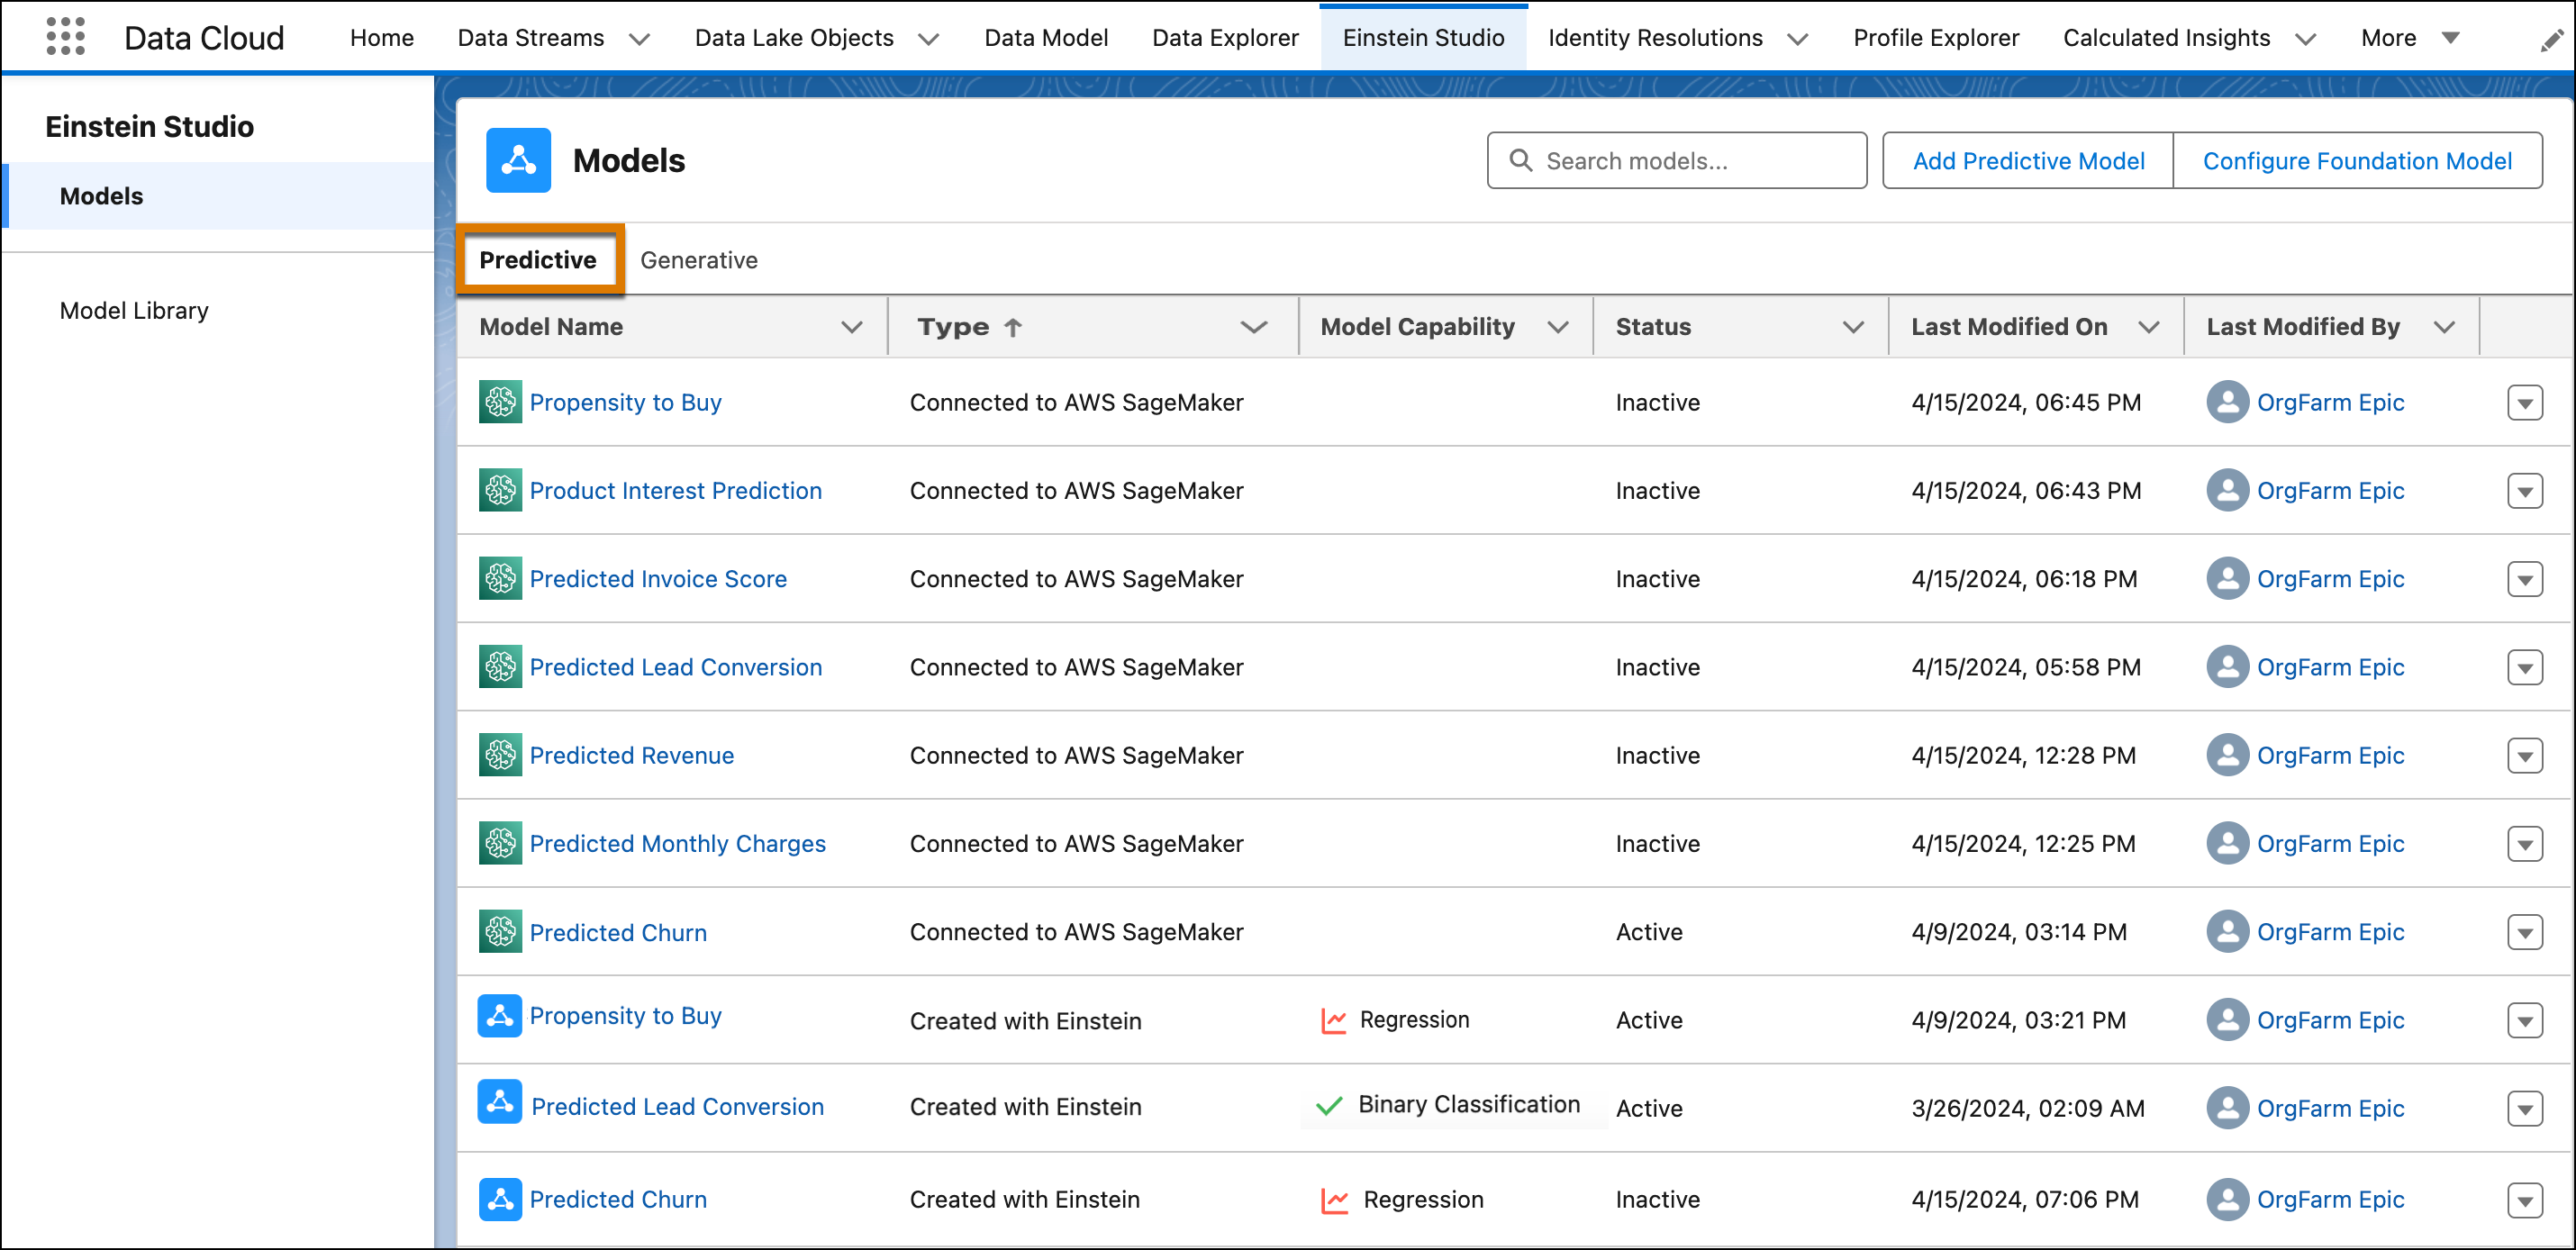Open the Last Modified By column chevron

tap(2444, 327)
